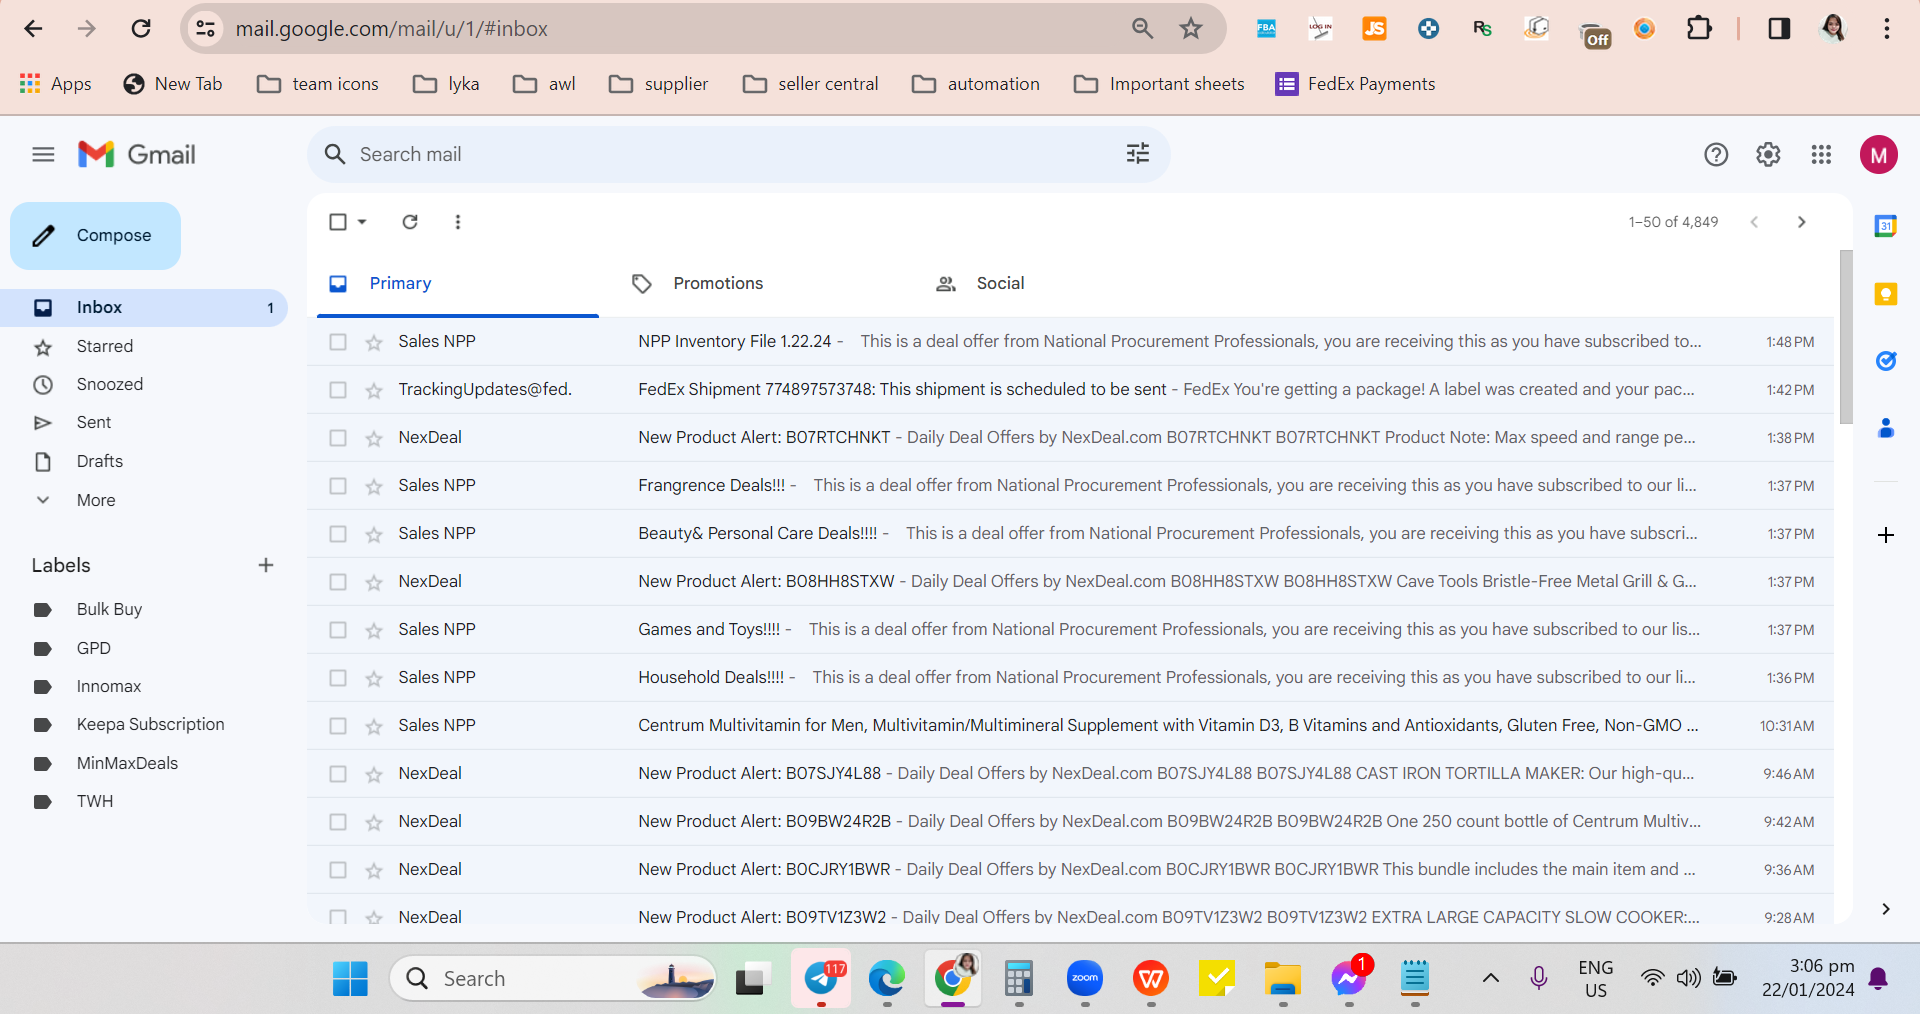Open the Inbox folder

coord(144,308)
